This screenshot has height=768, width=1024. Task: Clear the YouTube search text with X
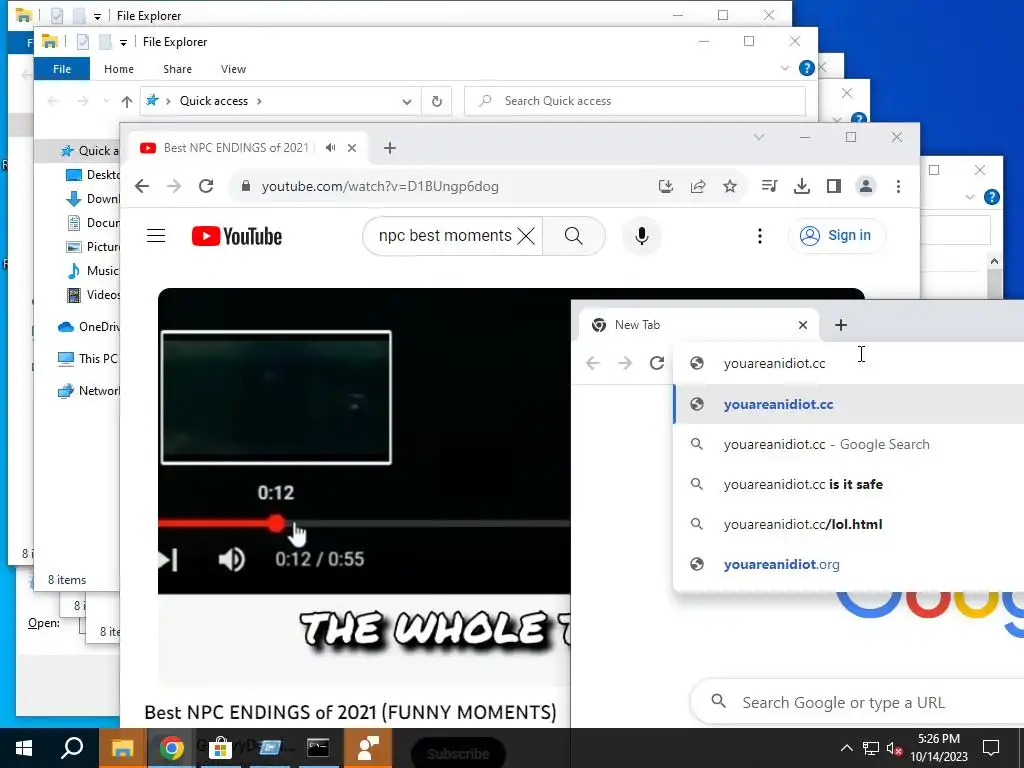click(x=526, y=236)
